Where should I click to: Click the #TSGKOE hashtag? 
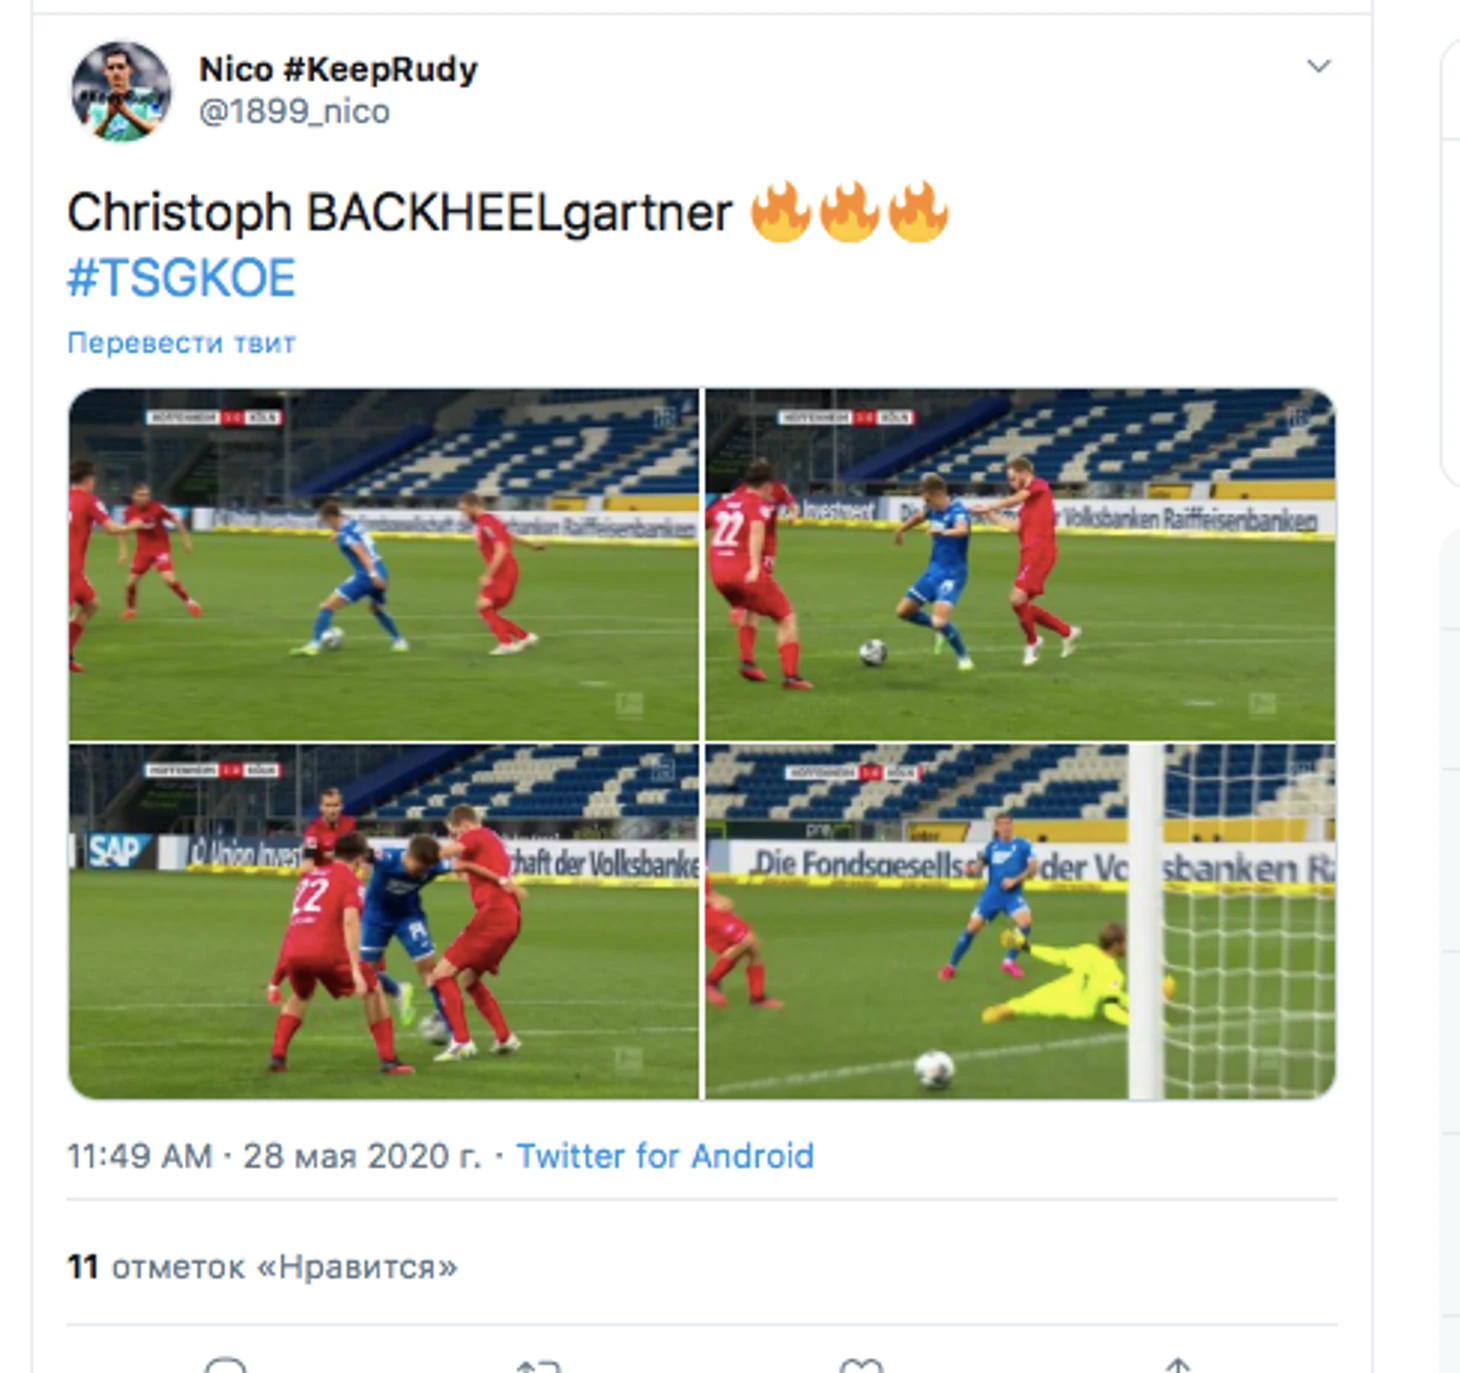181,278
